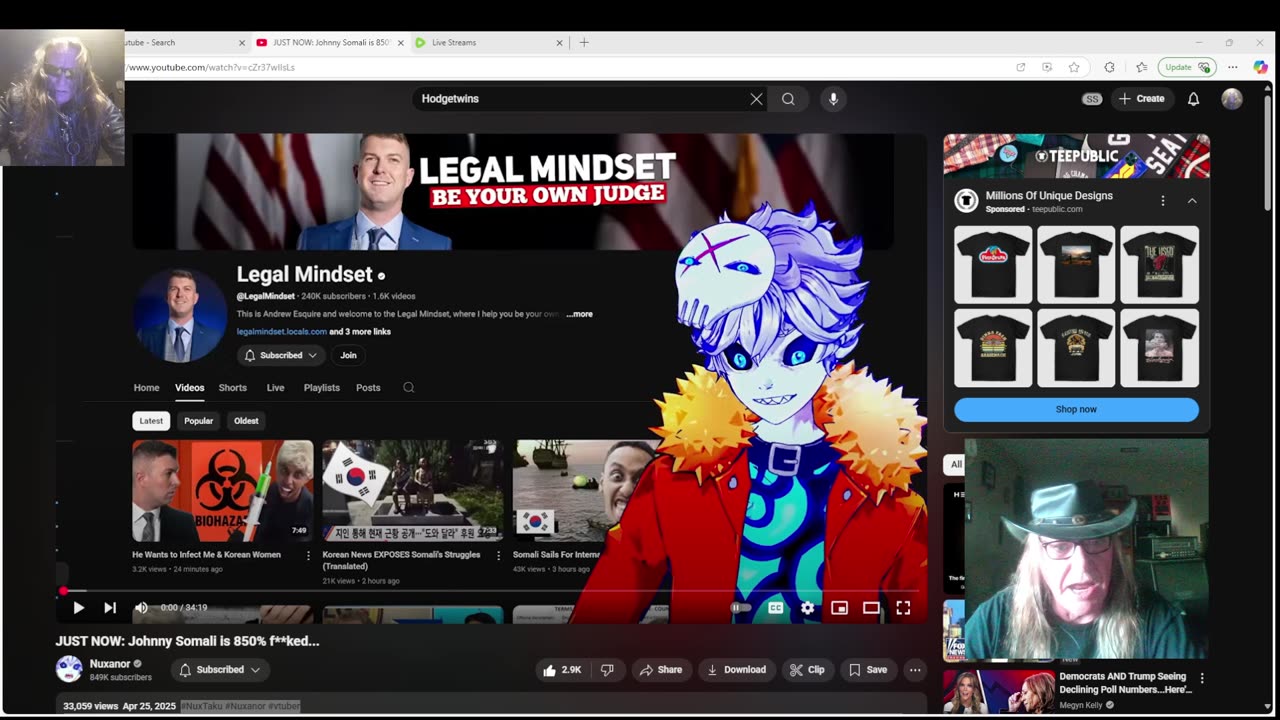Click the browser Update button
Screen dimensions: 1280x720
1187,67
